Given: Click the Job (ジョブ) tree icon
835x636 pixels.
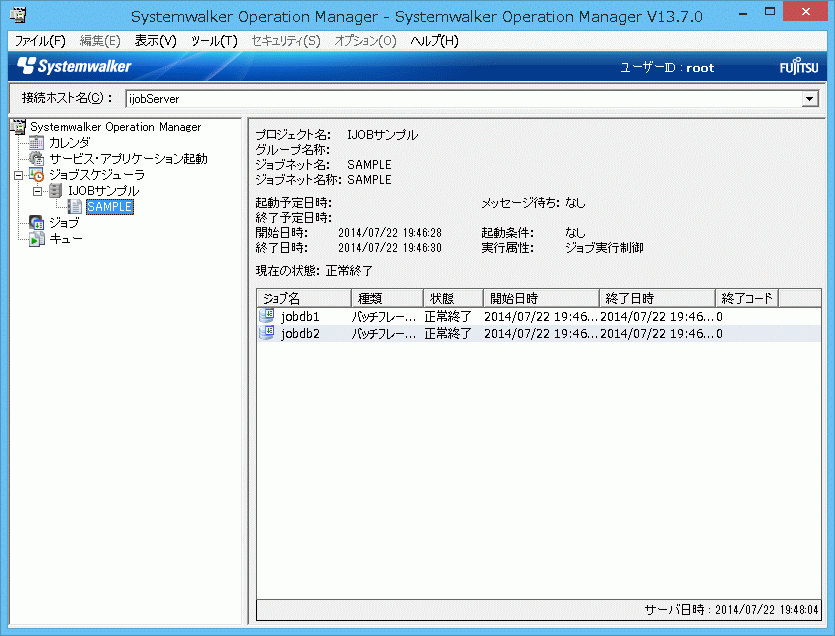Looking at the screenshot, I should (37, 223).
